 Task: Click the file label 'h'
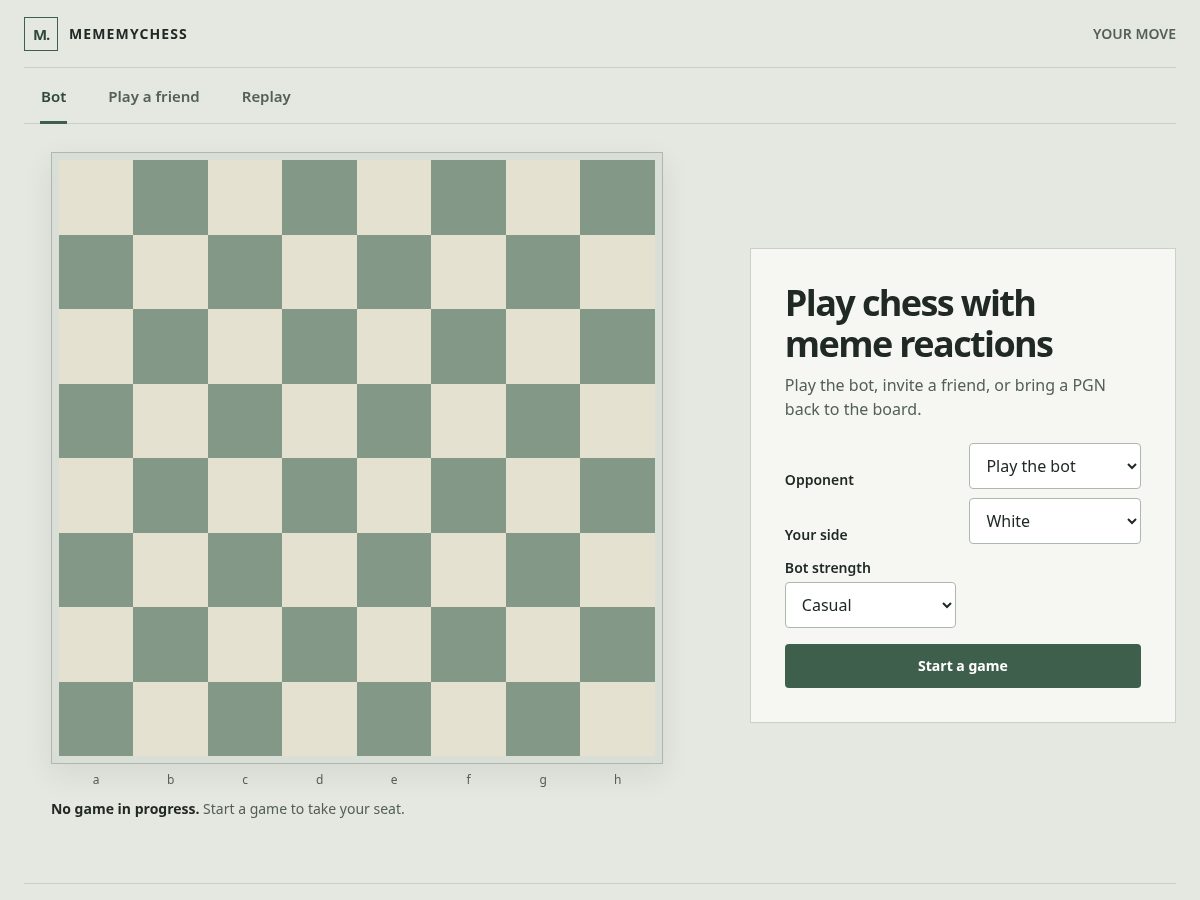[x=618, y=780]
